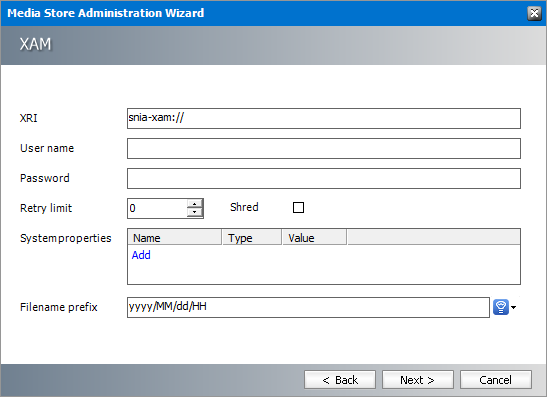Click inside the Retry limit number field
The image size is (547, 397).
pyautogui.click(x=157, y=208)
